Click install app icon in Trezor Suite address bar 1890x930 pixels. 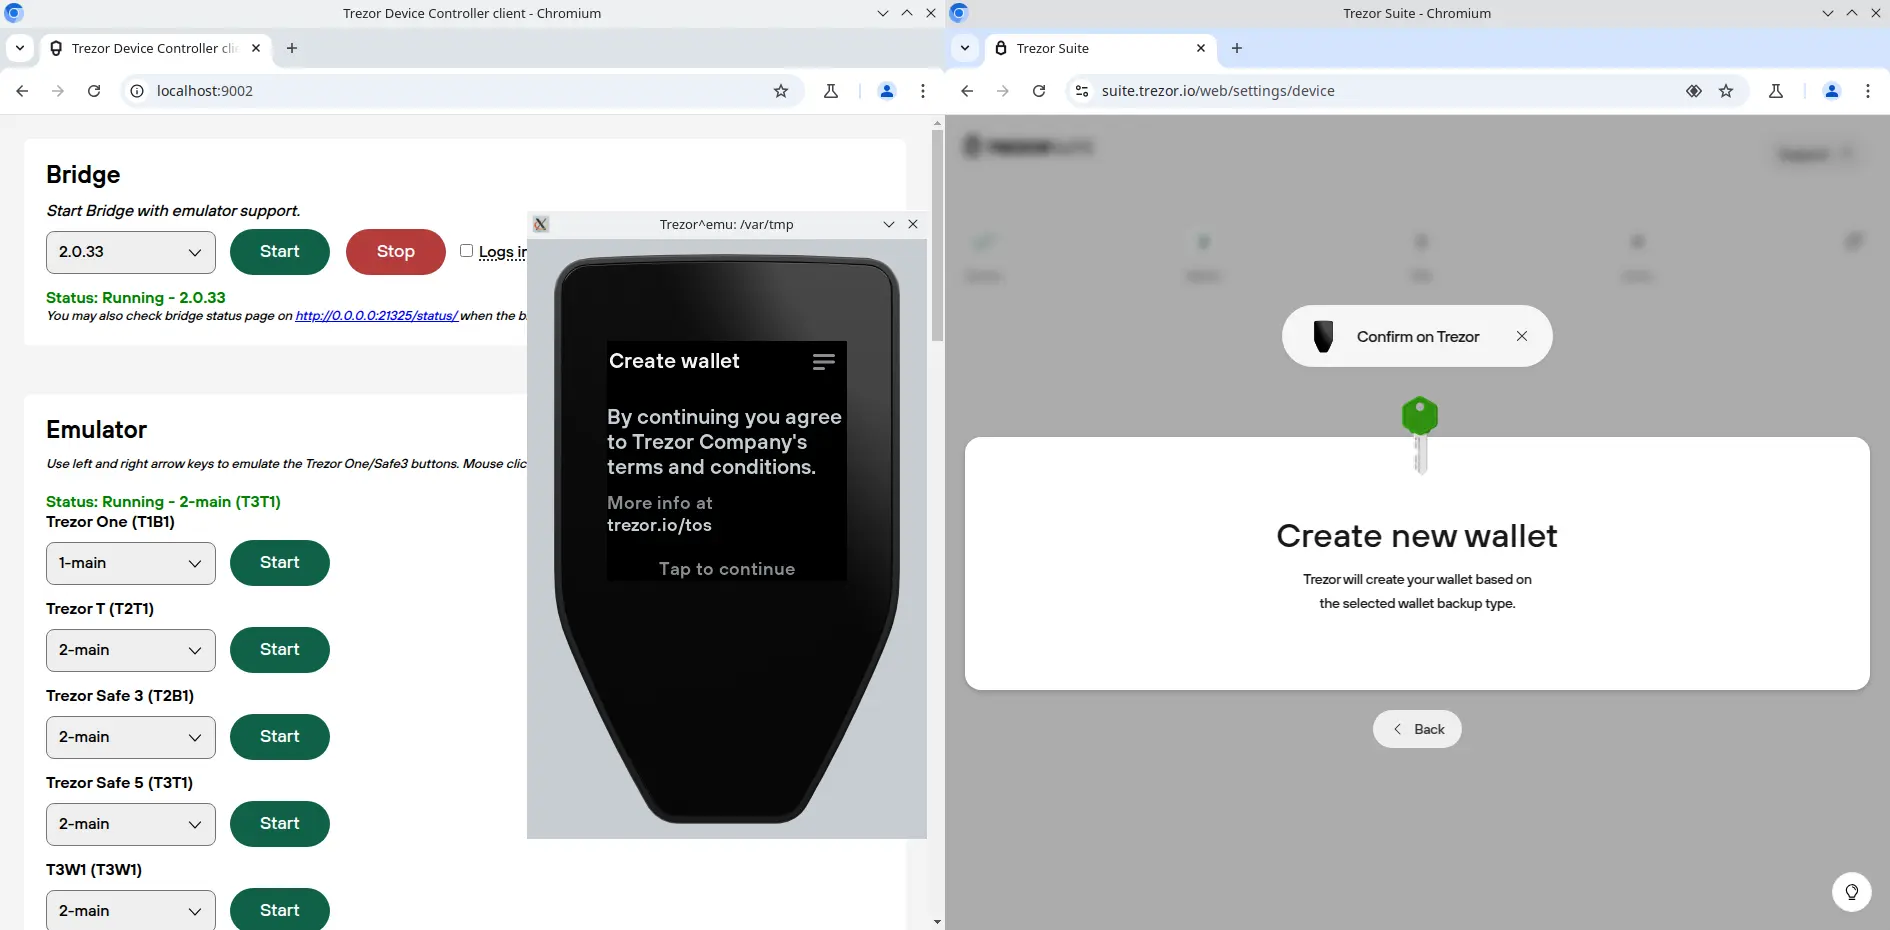pos(1694,91)
